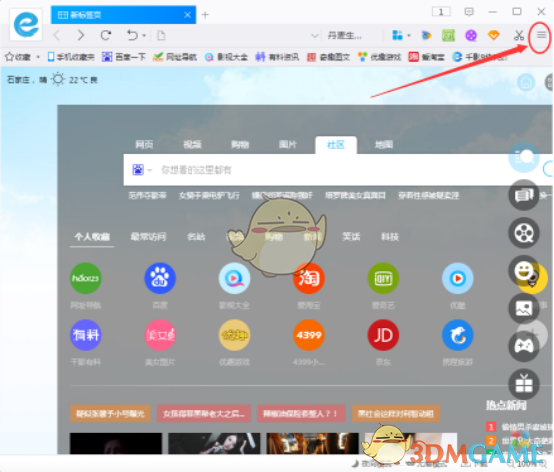Open a new tab with the plus button
The height and width of the screenshot is (472, 554).
[x=205, y=14]
